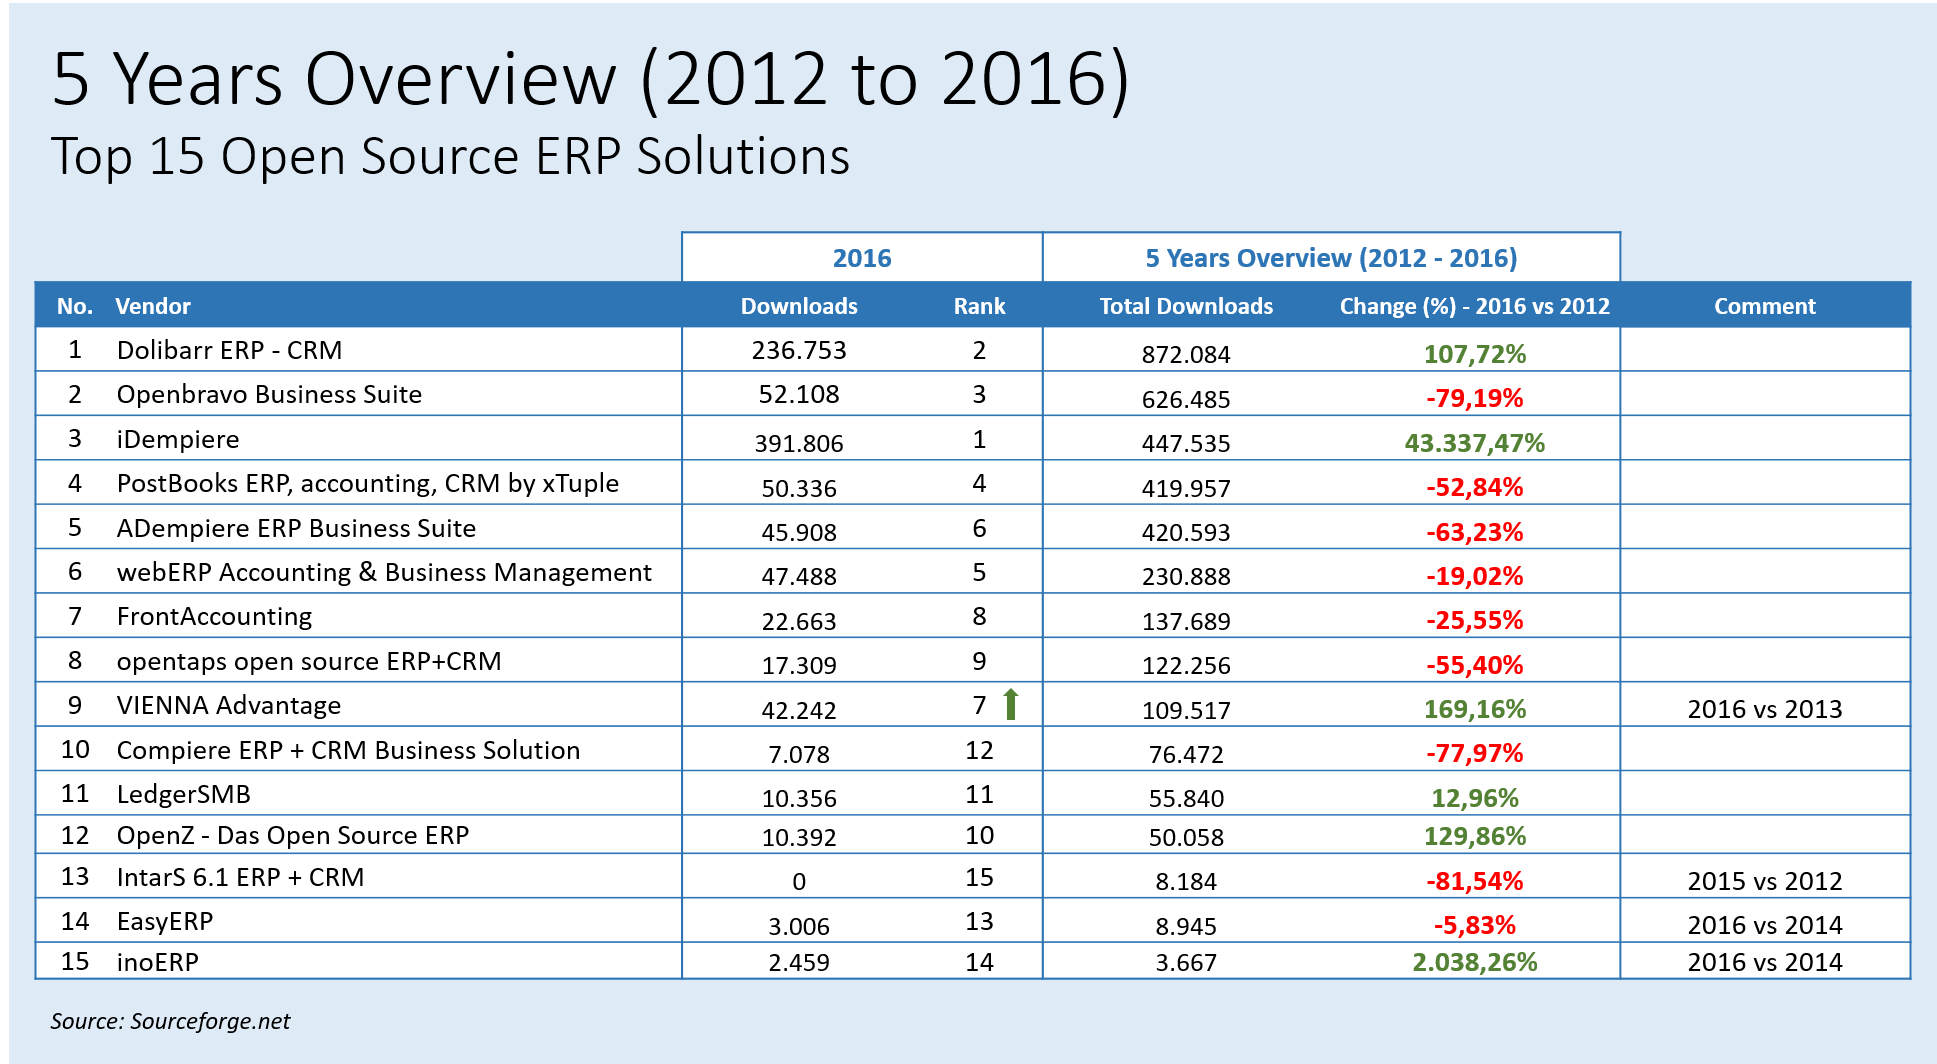Viewport: 1937px width, 1064px height.
Task: Click Dolibarr's downloads value '236.753'
Action: tap(799, 350)
